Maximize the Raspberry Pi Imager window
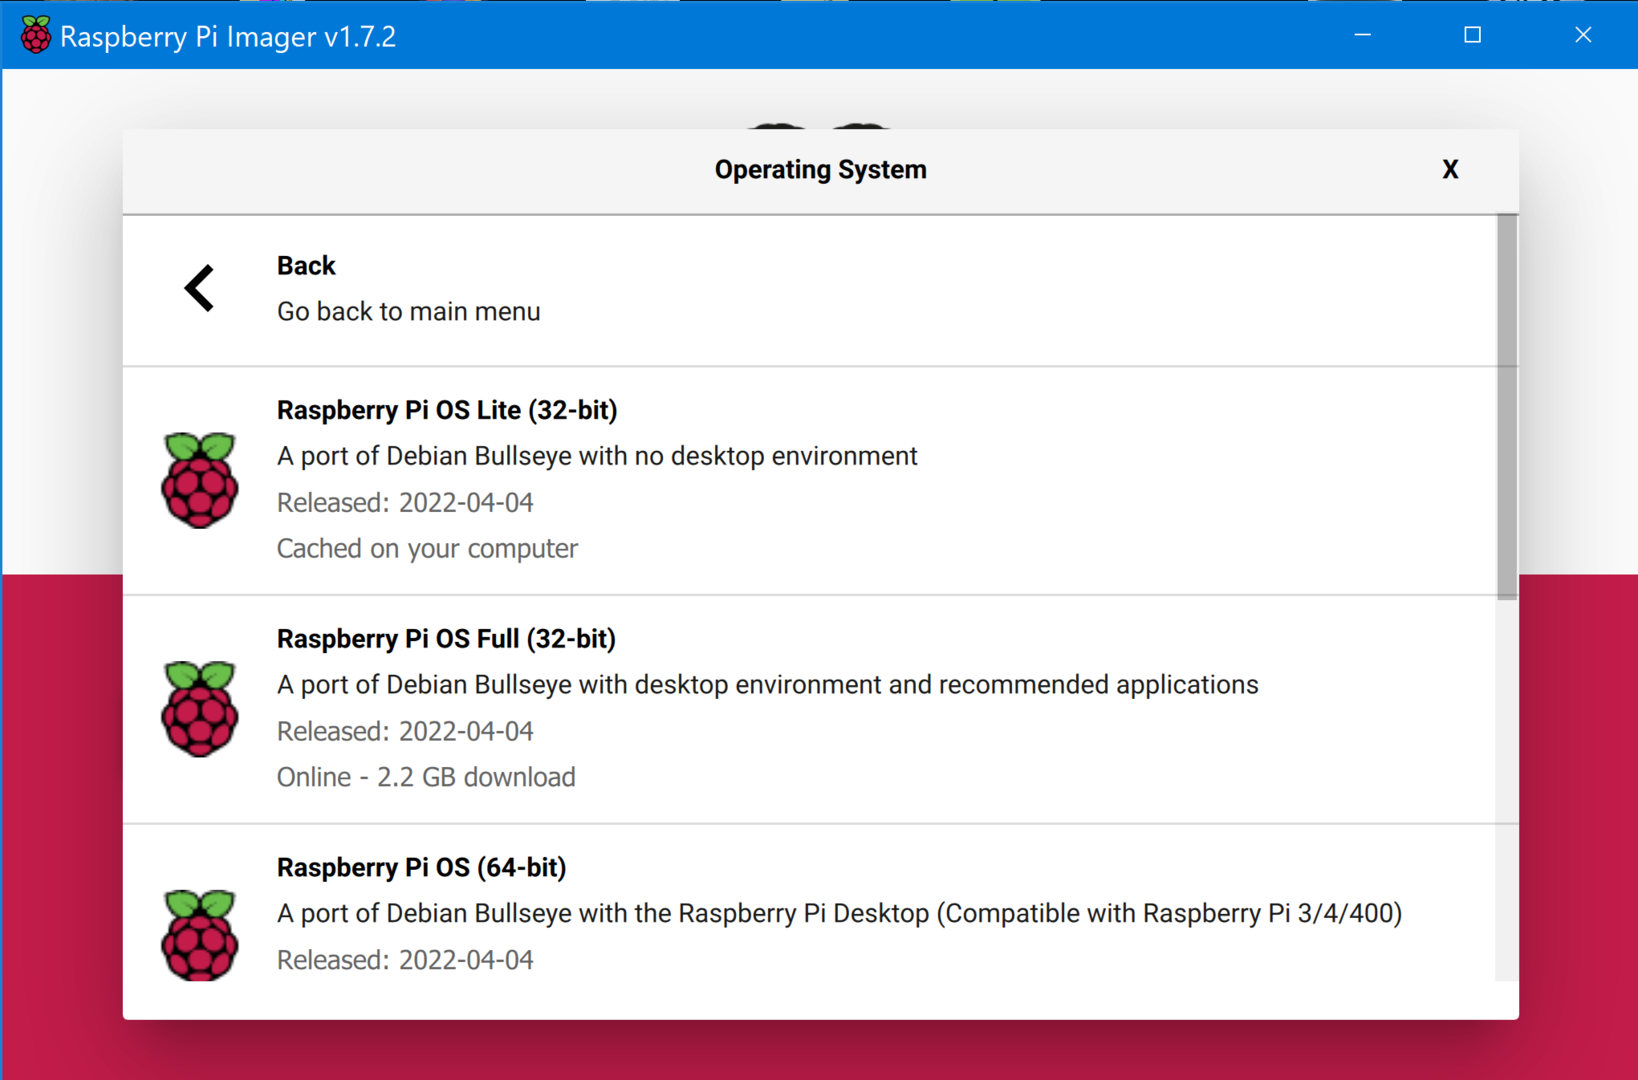Screen dimensions: 1638x1080 (x=1472, y=35)
